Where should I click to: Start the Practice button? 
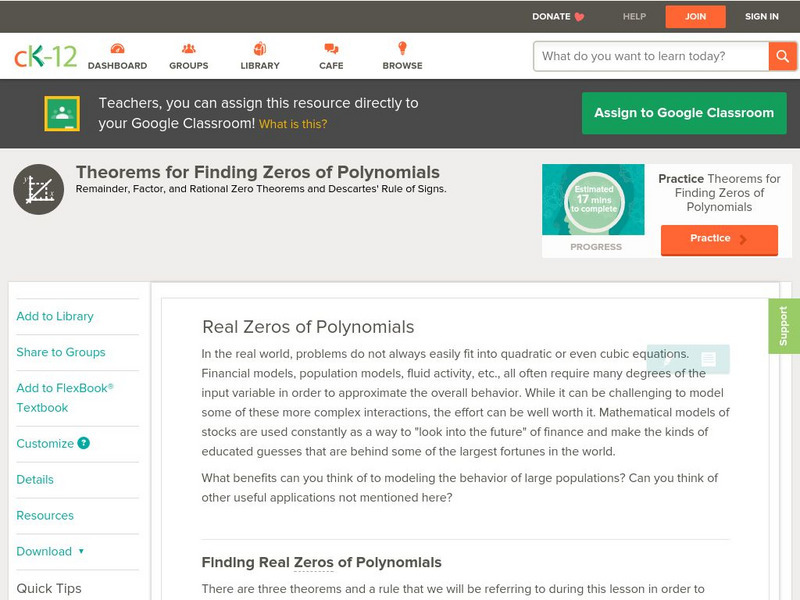tap(719, 239)
